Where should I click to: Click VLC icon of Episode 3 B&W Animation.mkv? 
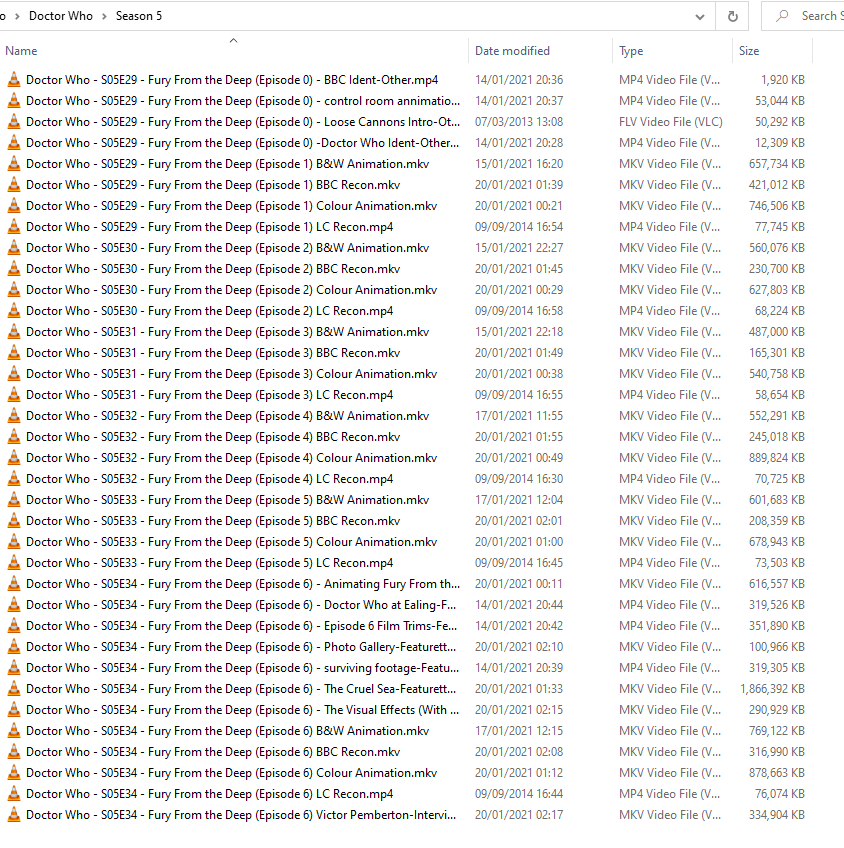click(x=14, y=332)
